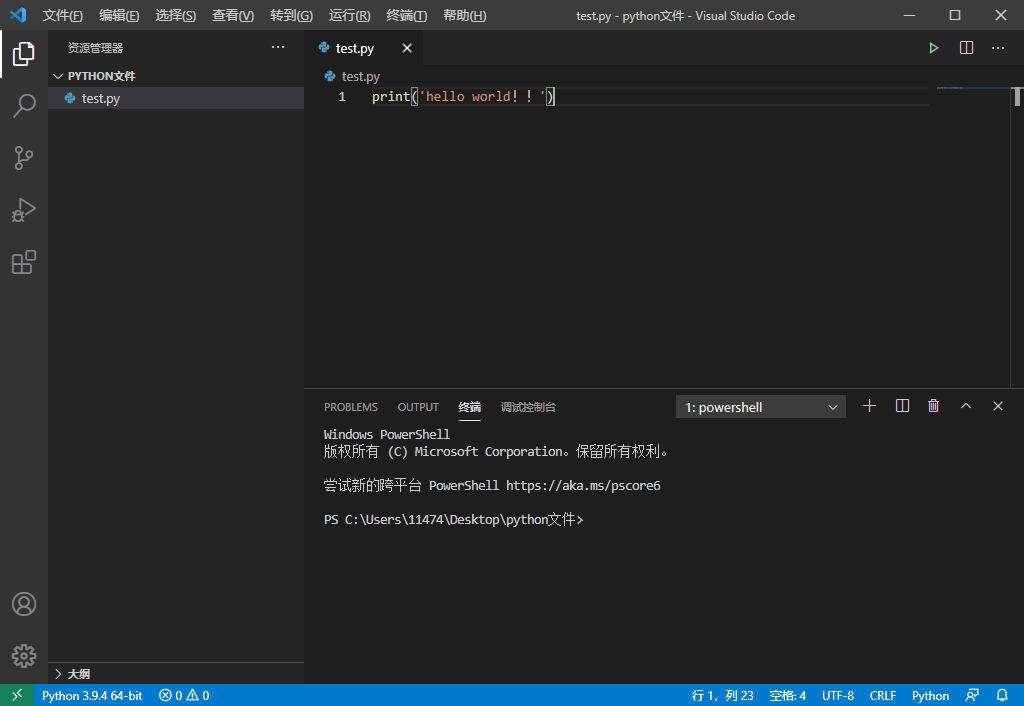1024x706 pixels.
Task: Open the 查看(V) menu
Action: pyautogui.click(x=233, y=16)
